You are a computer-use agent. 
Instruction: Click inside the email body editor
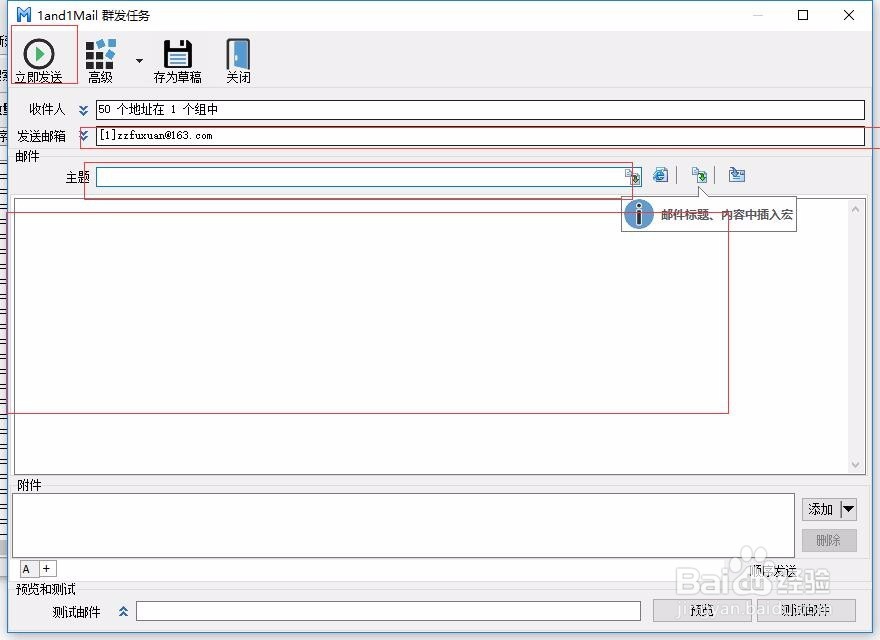431,336
